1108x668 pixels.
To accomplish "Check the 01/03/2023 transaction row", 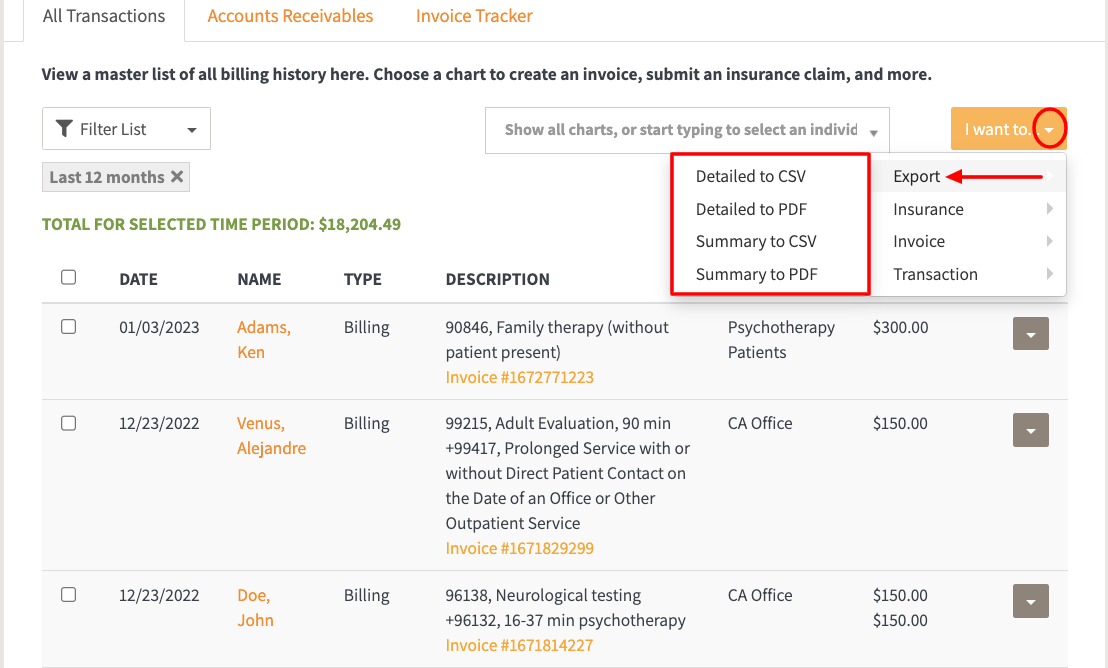I will [69, 326].
